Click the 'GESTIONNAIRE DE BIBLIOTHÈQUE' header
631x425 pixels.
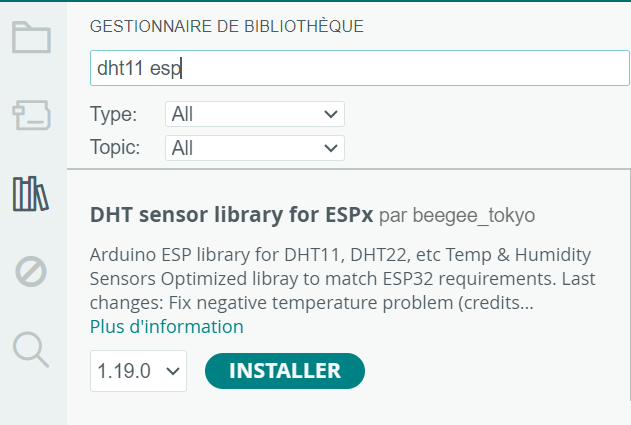click(226, 26)
